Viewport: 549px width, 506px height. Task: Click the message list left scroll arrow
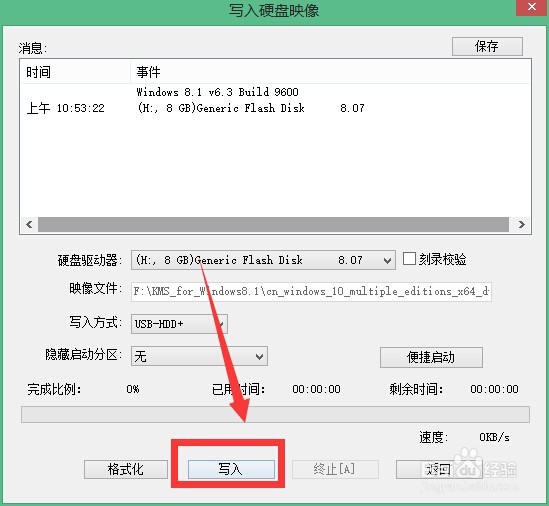click(29, 224)
